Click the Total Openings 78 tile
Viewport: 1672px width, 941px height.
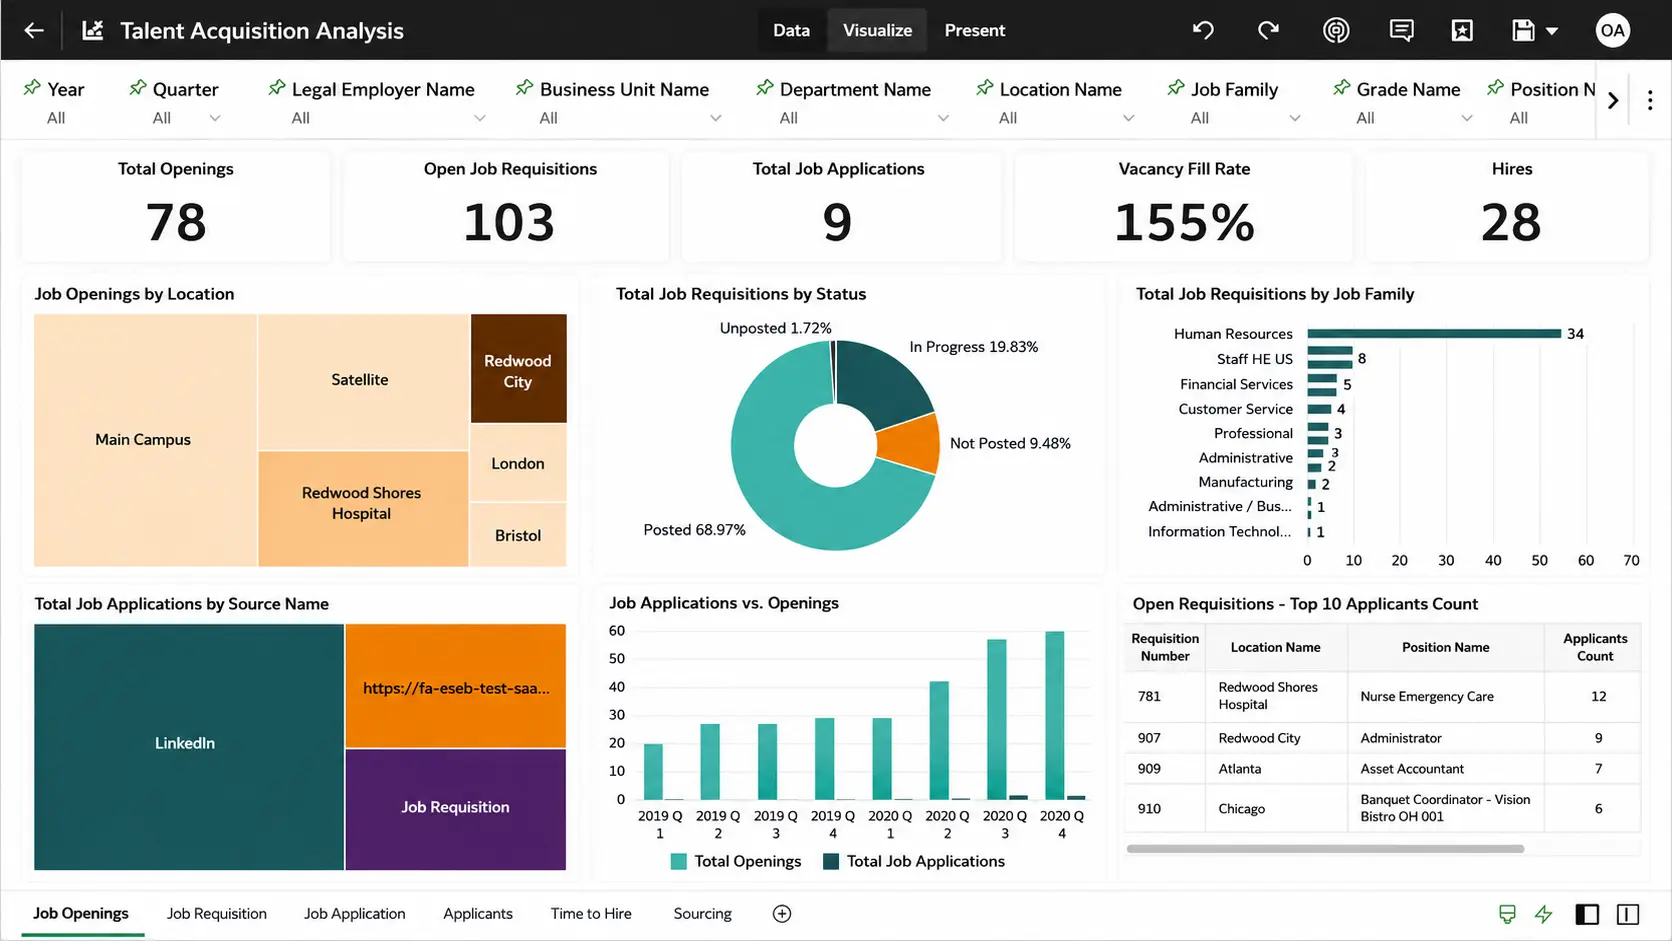pos(176,207)
